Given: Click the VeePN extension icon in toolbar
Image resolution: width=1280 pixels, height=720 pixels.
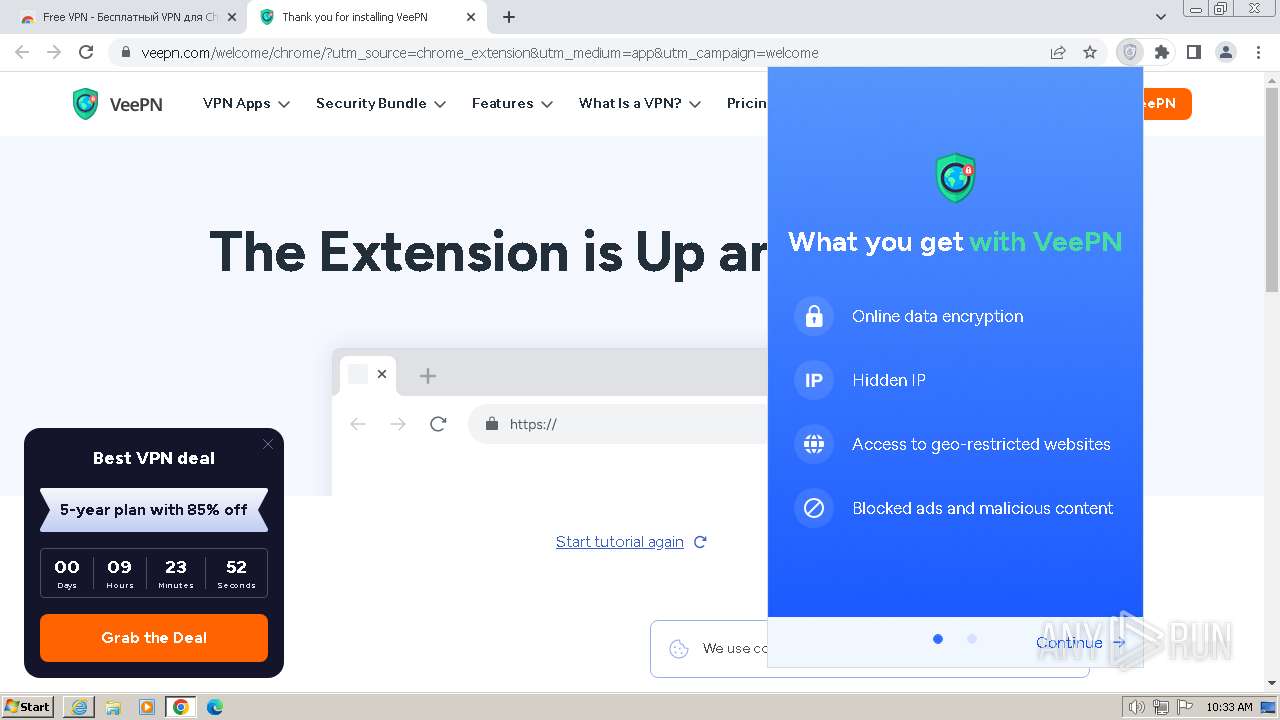Looking at the screenshot, I should click(x=1130, y=53).
